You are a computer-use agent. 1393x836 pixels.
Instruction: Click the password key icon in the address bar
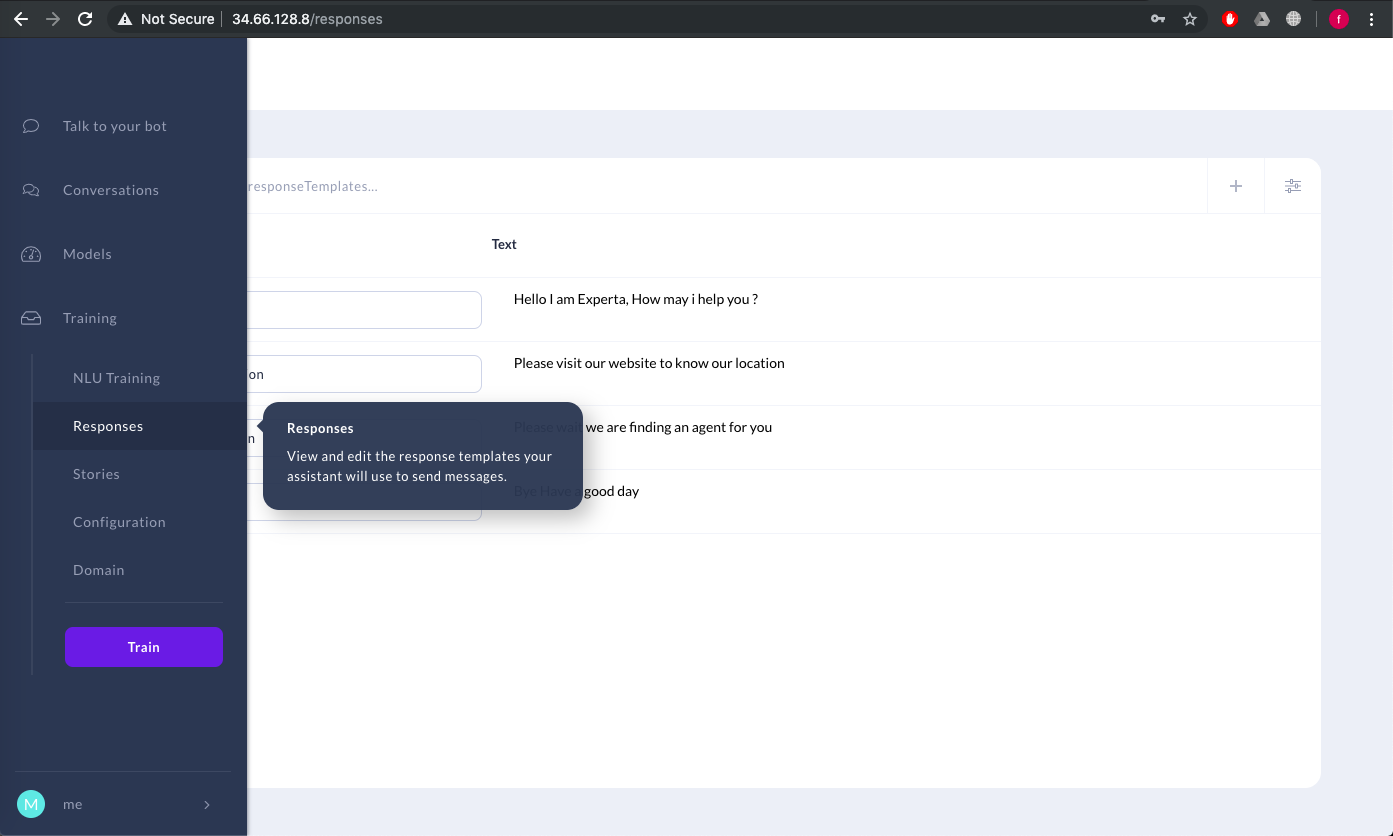pyautogui.click(x=1157, y=18)
